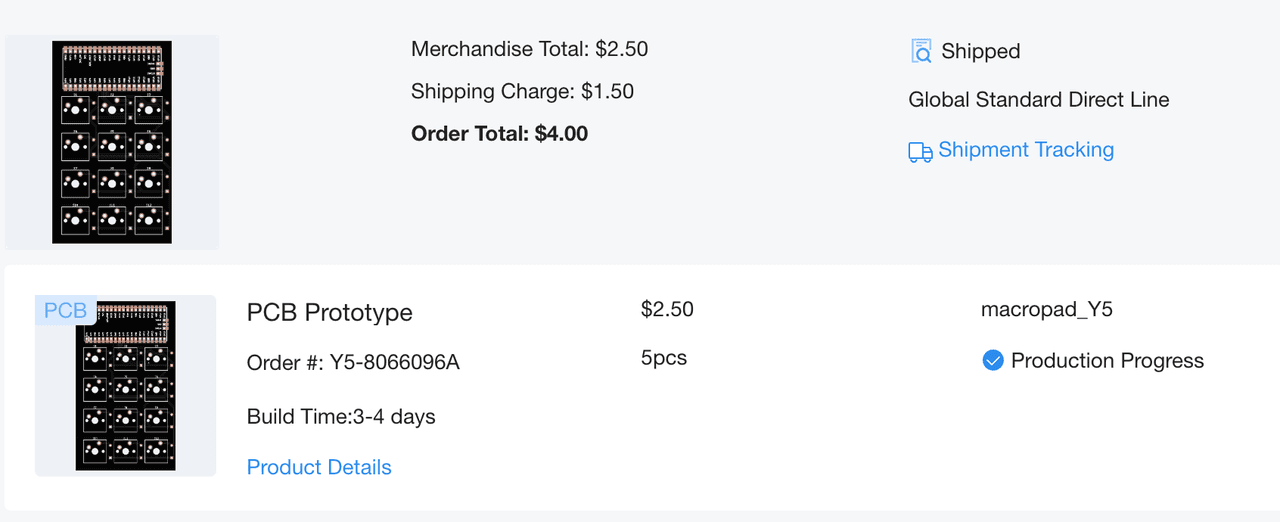
Task: Click the shipment tracking truck icon
Action: click(920, 152)
